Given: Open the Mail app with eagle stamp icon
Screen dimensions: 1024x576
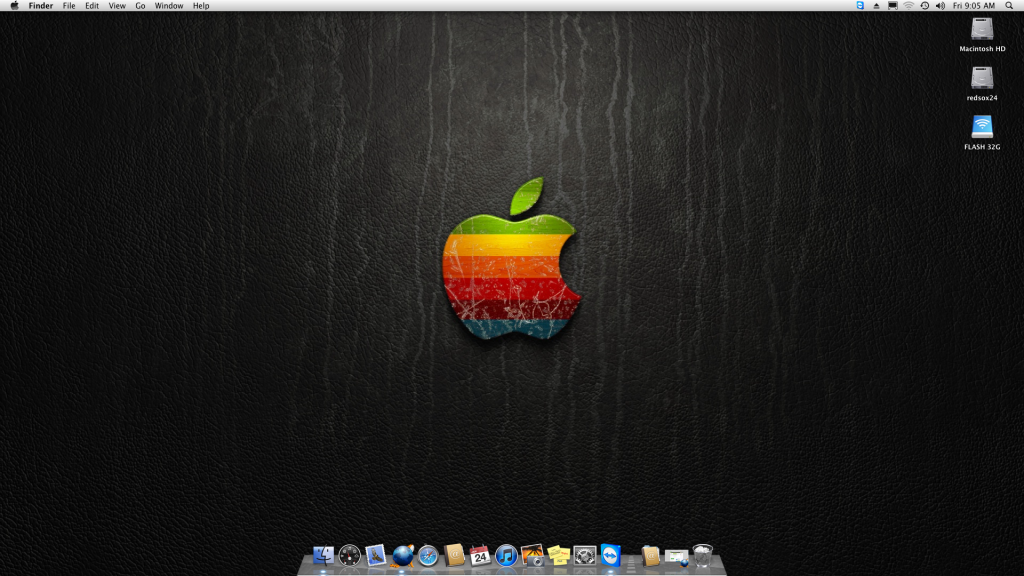Looking at the screenshot, I should [x=376, y=556].
